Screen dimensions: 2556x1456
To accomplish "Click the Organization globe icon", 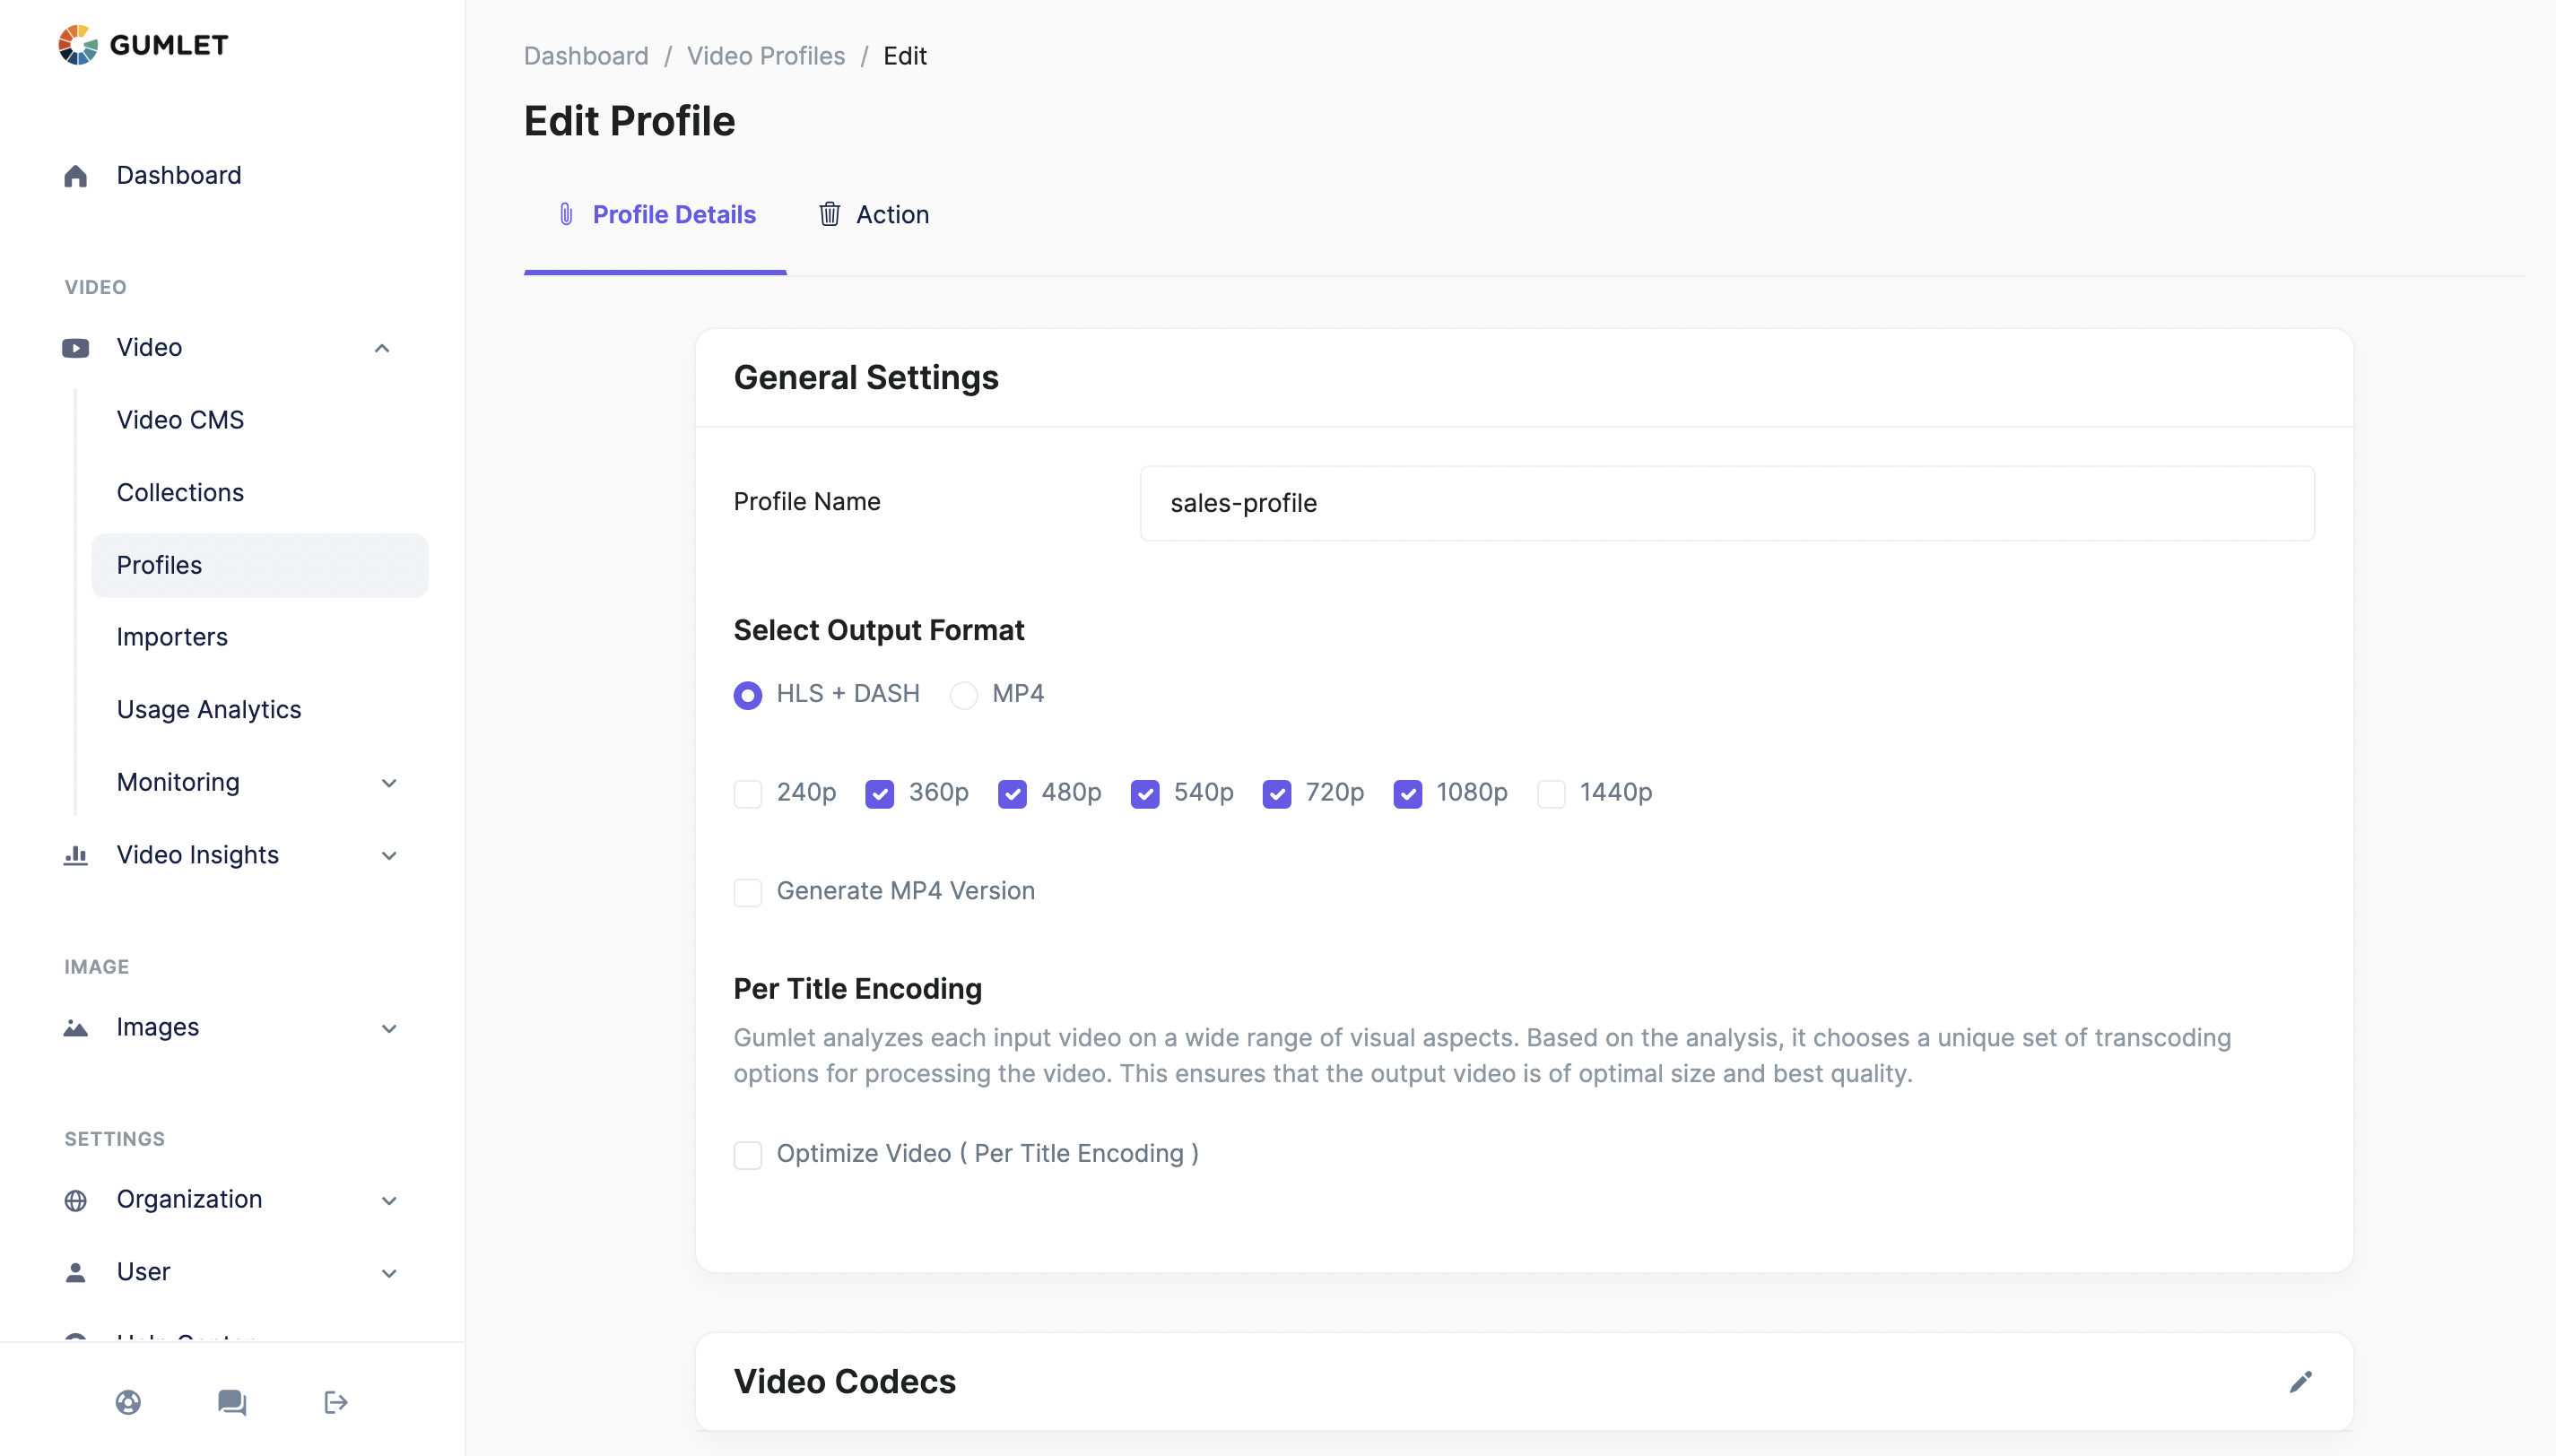I will pos(76,1200).
